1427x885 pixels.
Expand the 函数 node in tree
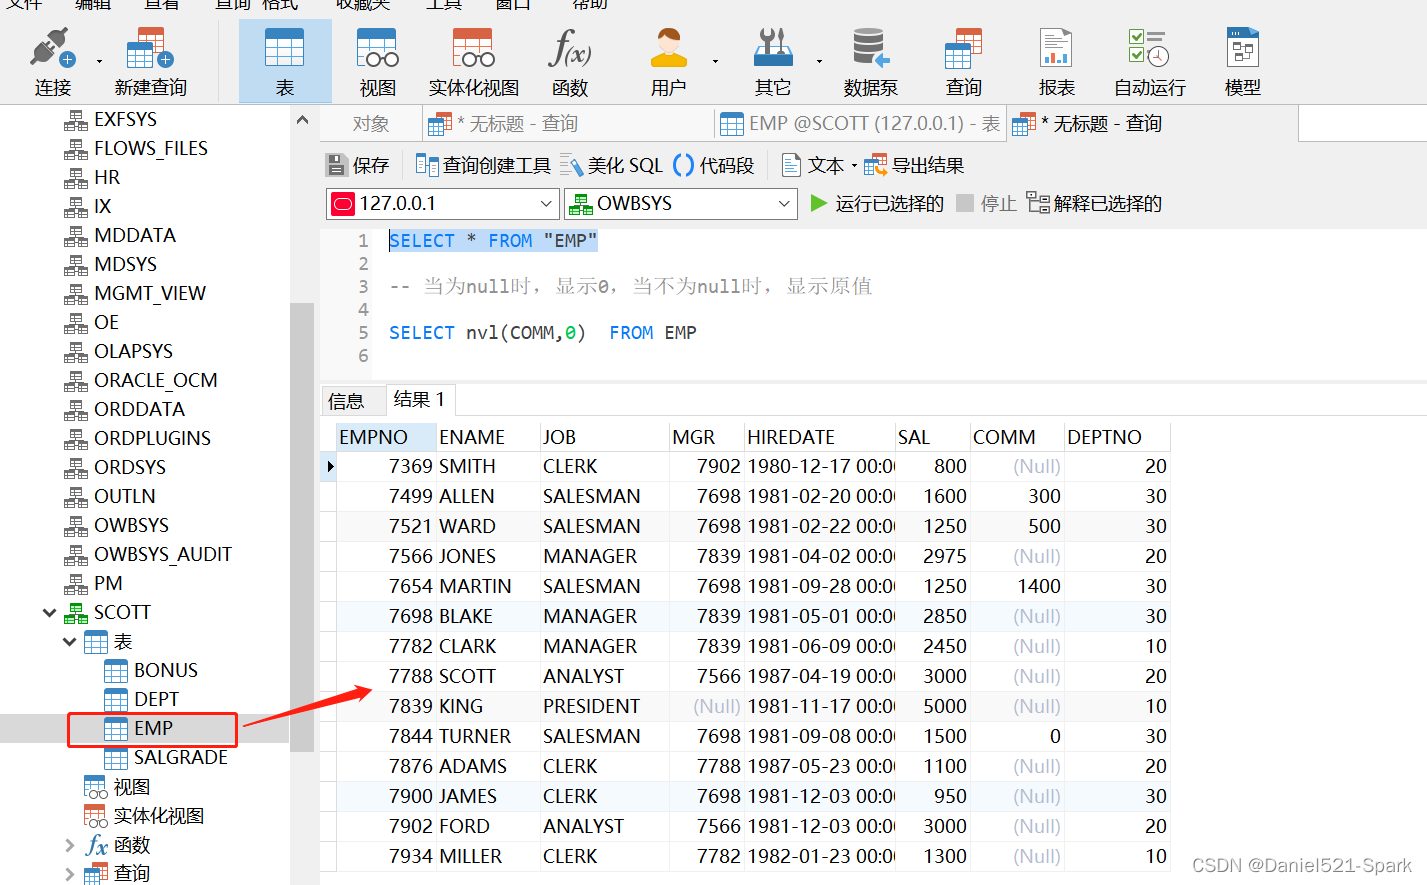pyautogui.click(x=69, y=845)
